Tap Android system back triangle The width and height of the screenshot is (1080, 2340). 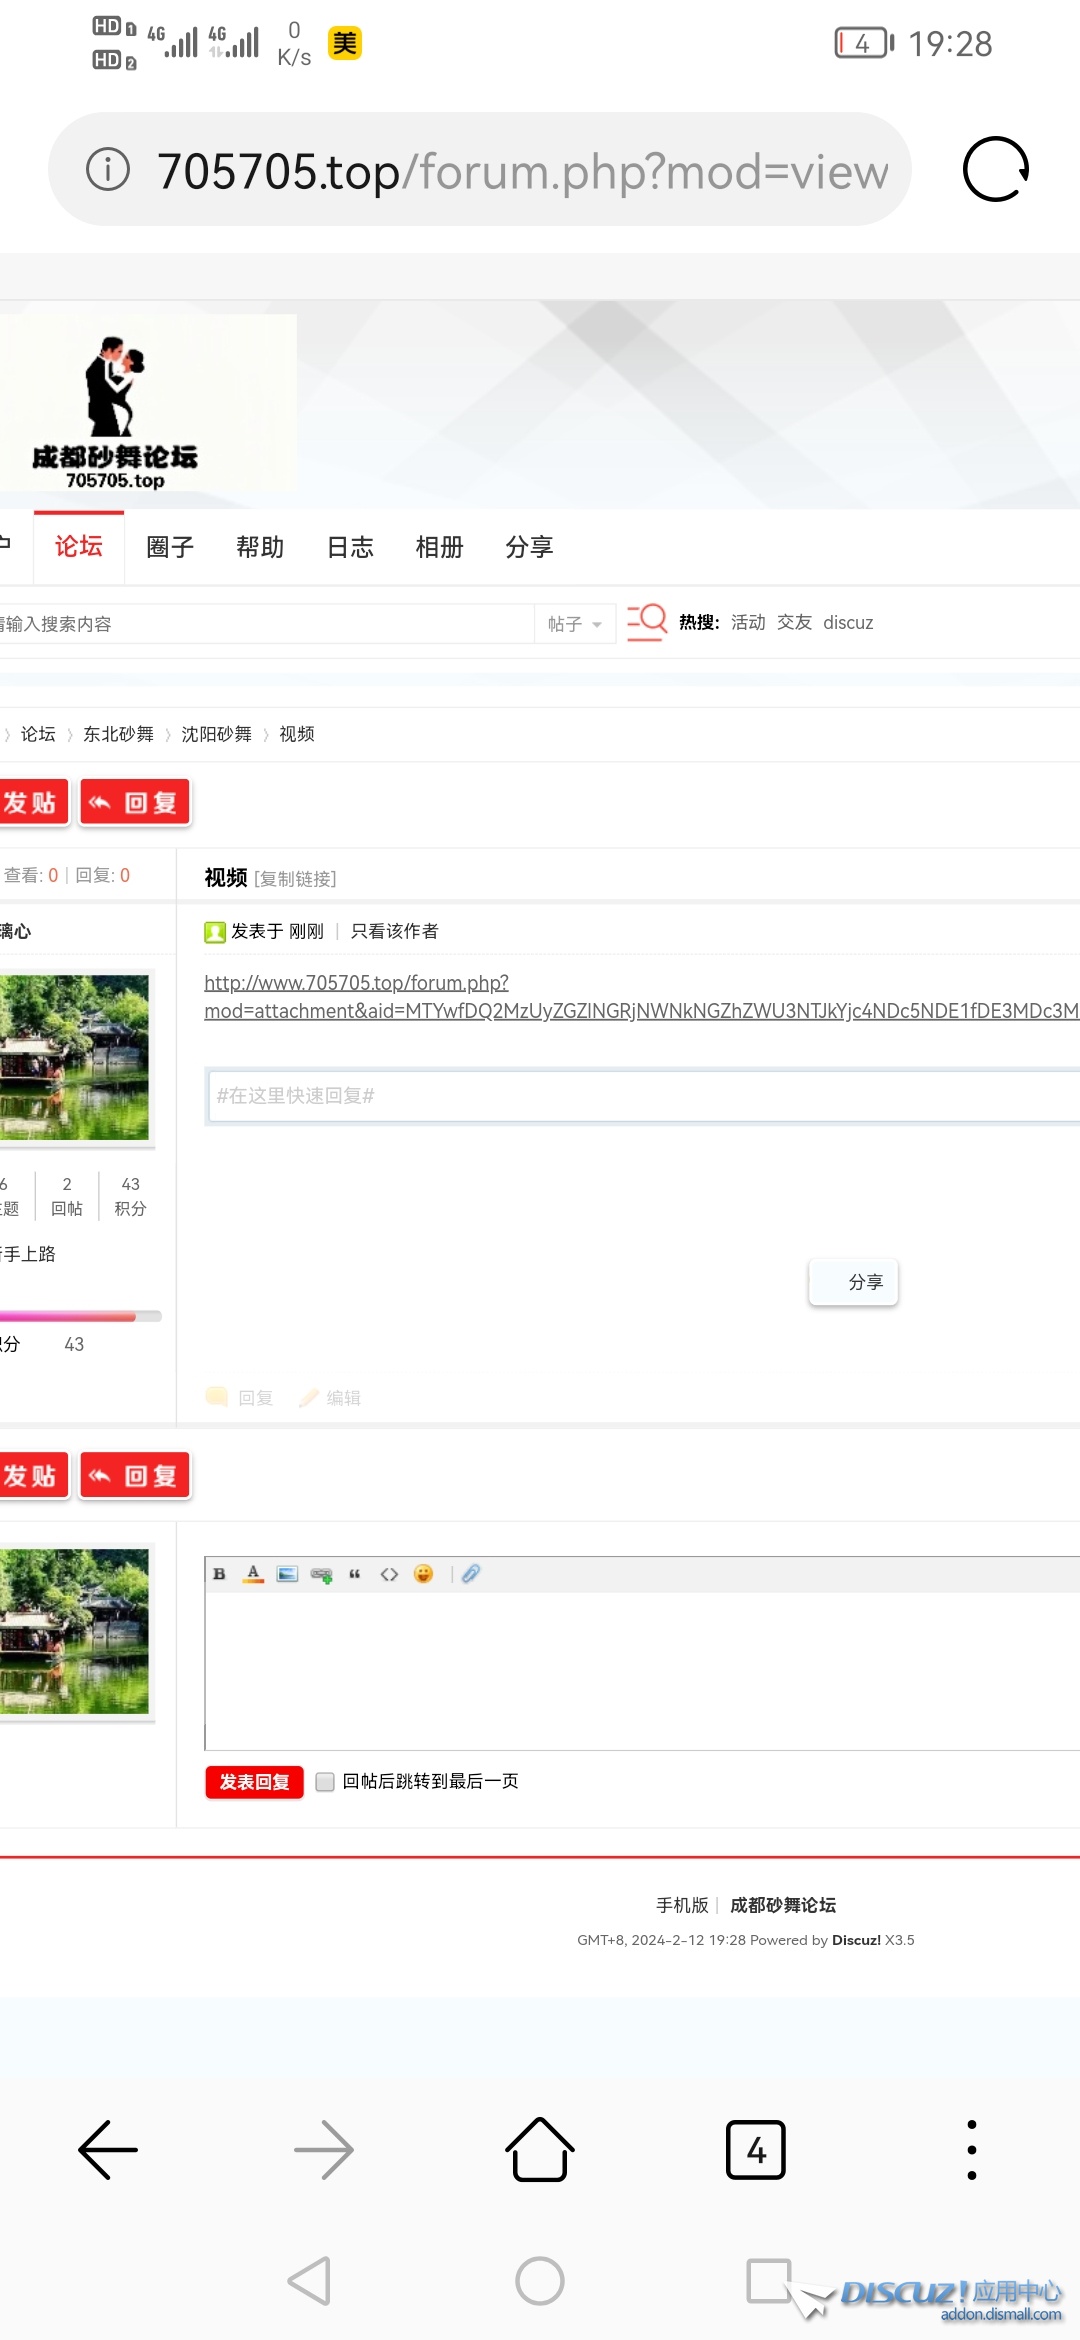(309, 2281)
